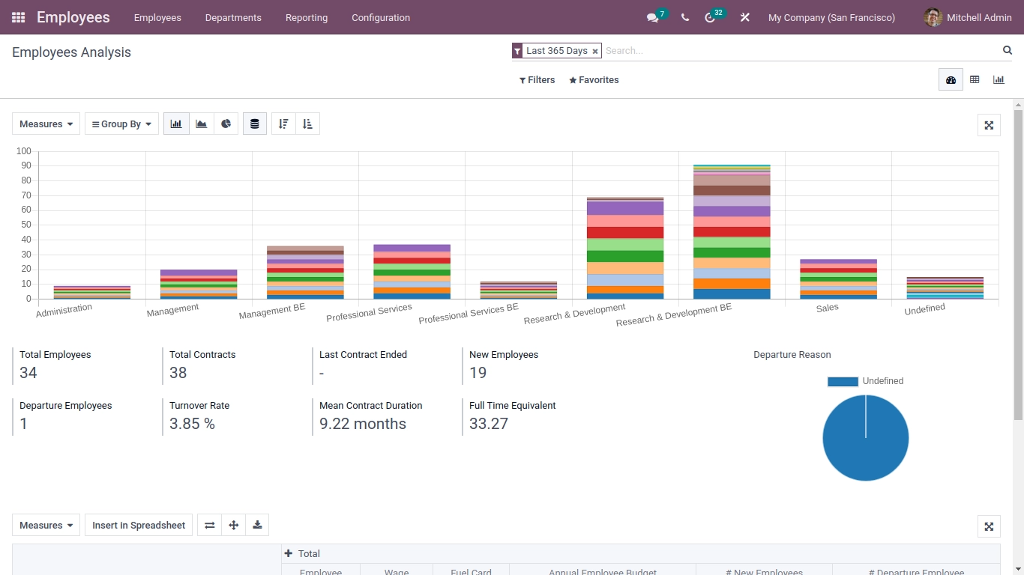Open the Employees menu
The height and width of the screenshot is (575, 1024).
tap(157, 18)
